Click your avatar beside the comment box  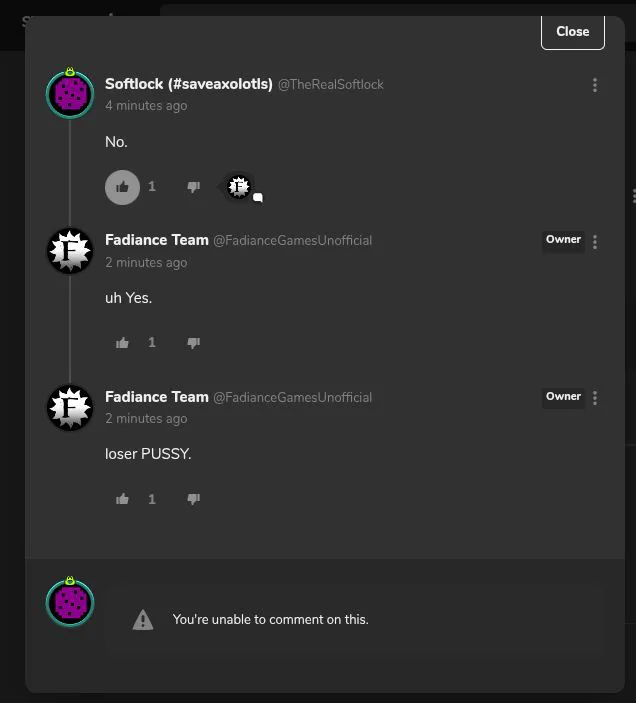(70, 602)
